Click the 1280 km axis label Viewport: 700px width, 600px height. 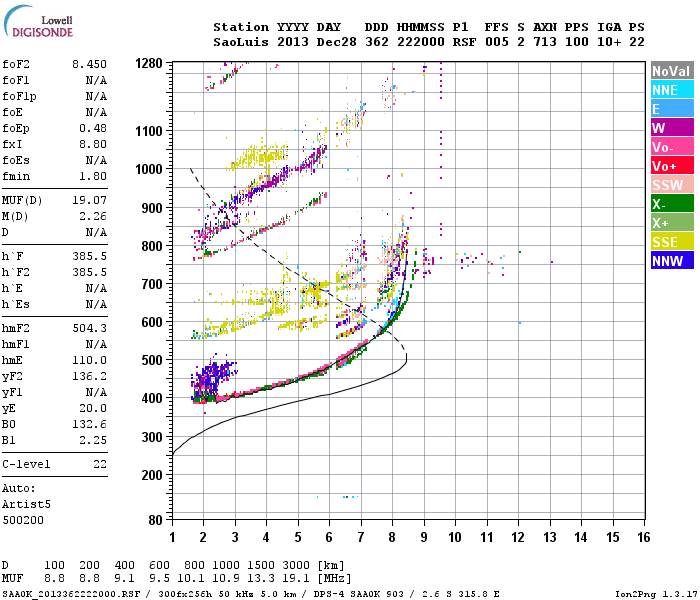click(x=149, y=63)
